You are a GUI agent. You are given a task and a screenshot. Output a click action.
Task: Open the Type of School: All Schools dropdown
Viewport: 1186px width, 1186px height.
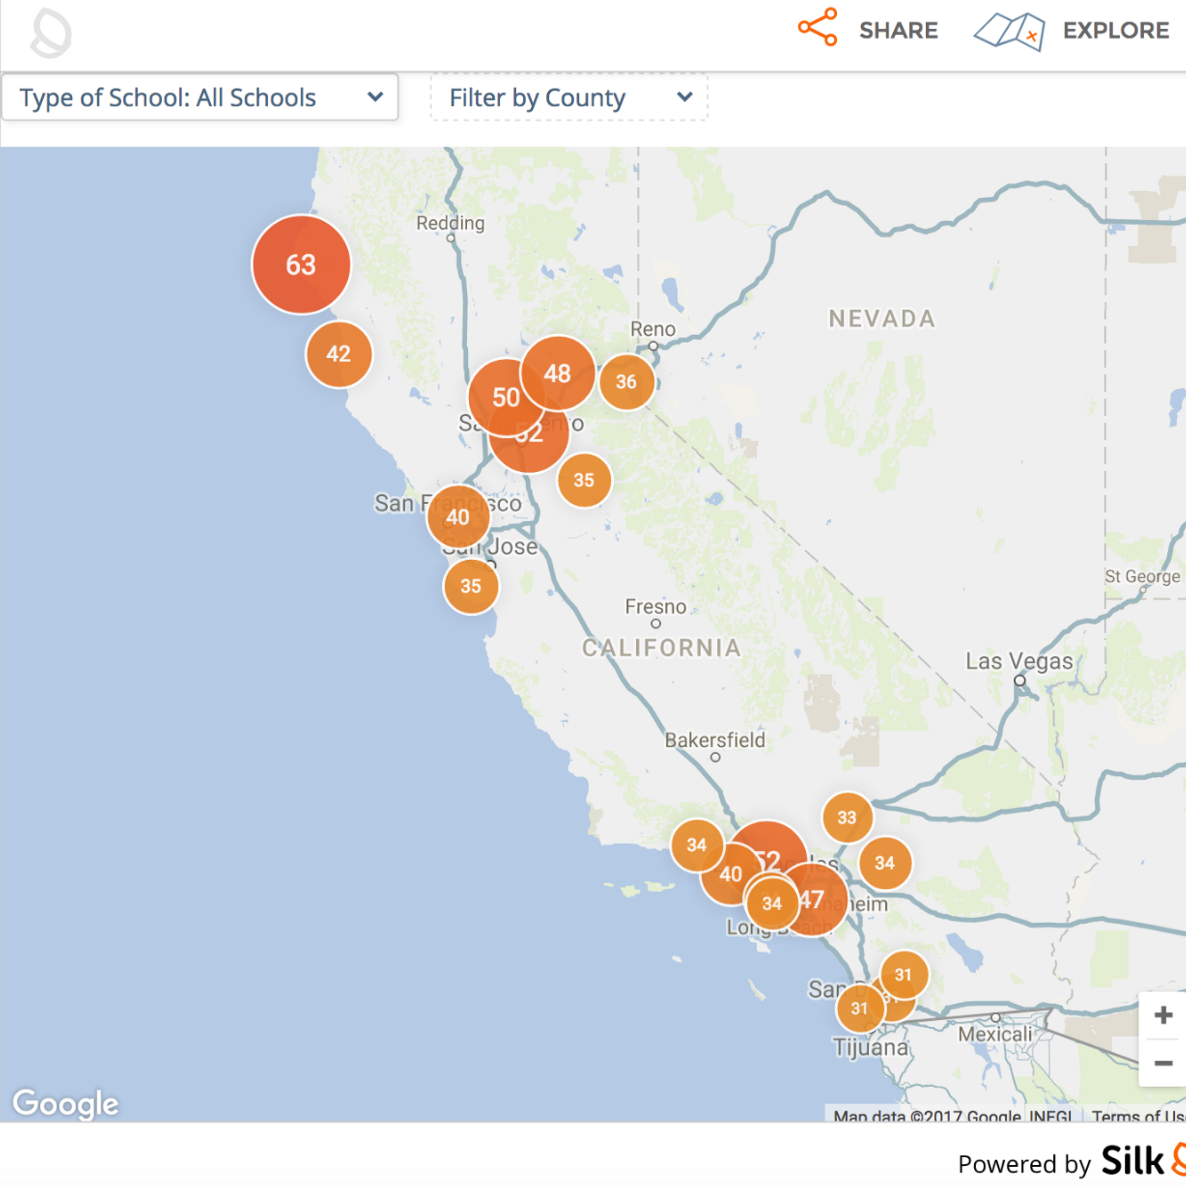click(200, 97)
